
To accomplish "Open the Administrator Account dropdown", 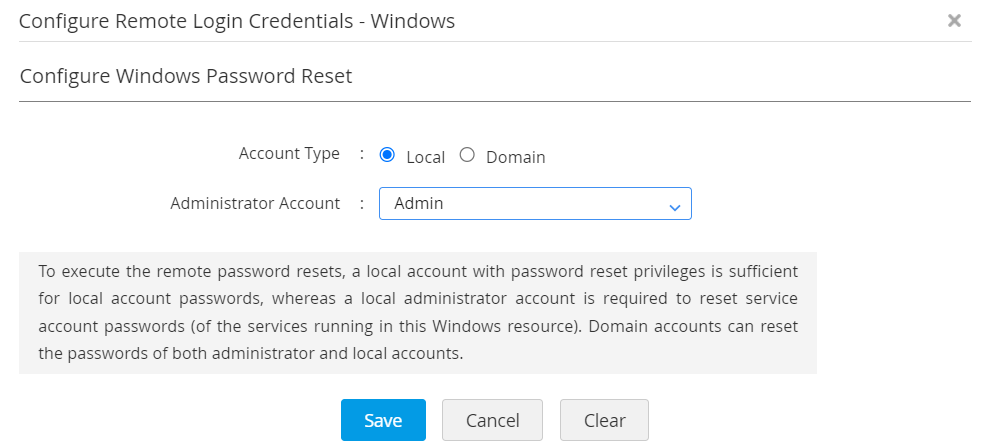I will click(x=535, y=204).
